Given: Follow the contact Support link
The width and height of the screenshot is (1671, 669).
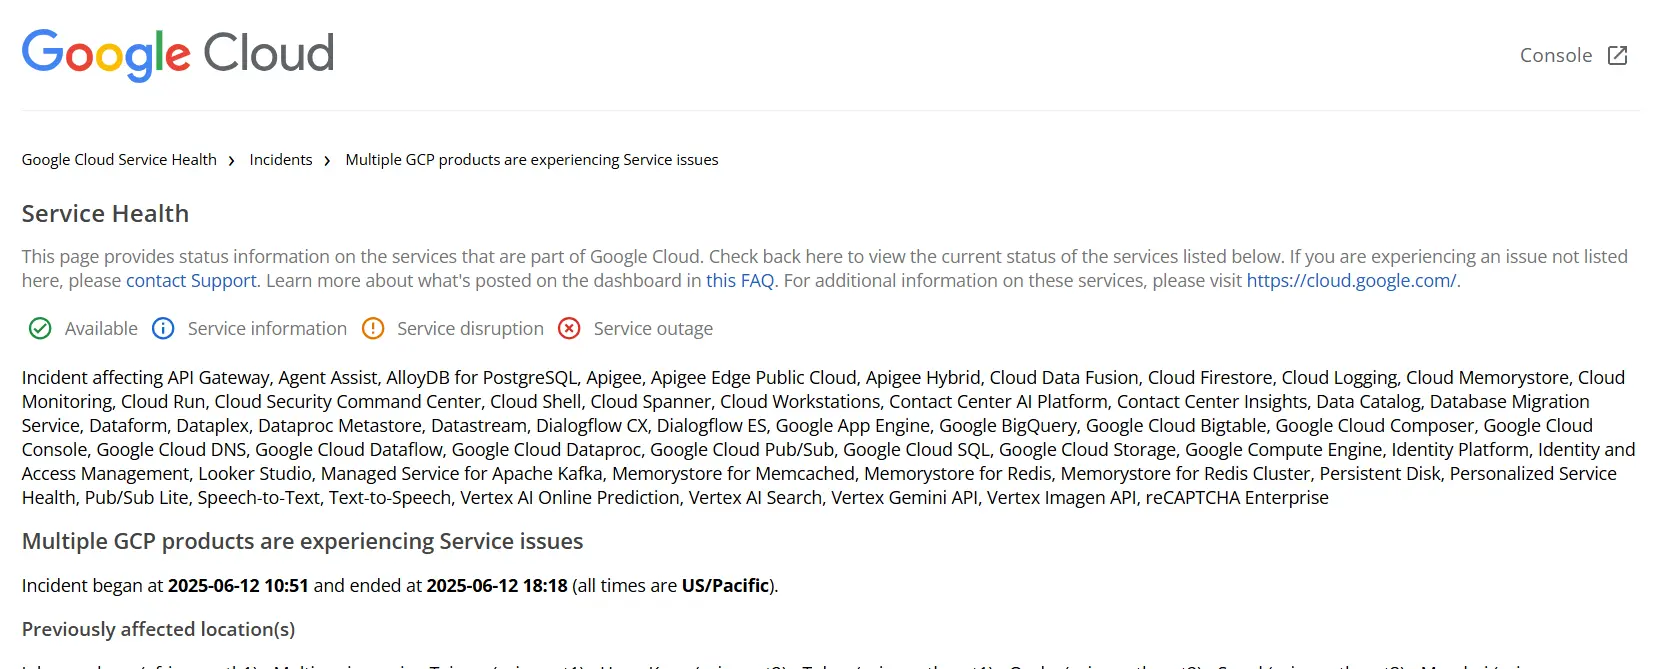Looking at the screenshot, I should pos(191,281).
